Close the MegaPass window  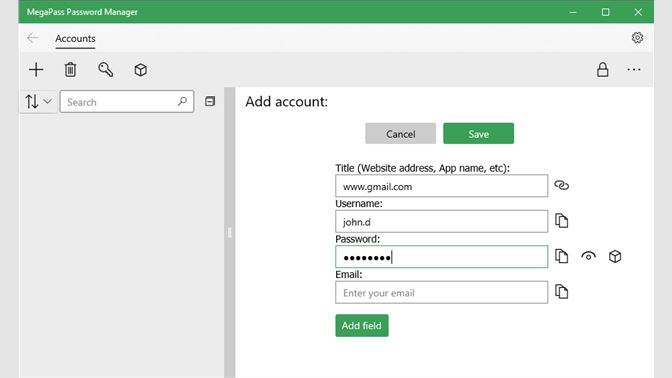coord(638,12)
